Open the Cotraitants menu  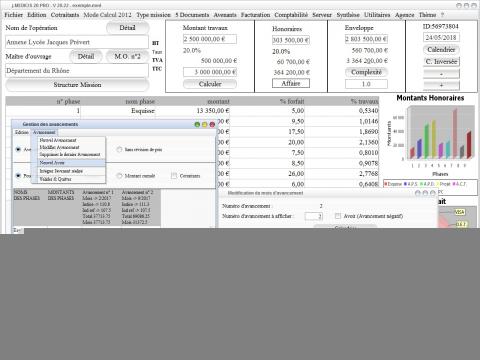click(65, 15)
